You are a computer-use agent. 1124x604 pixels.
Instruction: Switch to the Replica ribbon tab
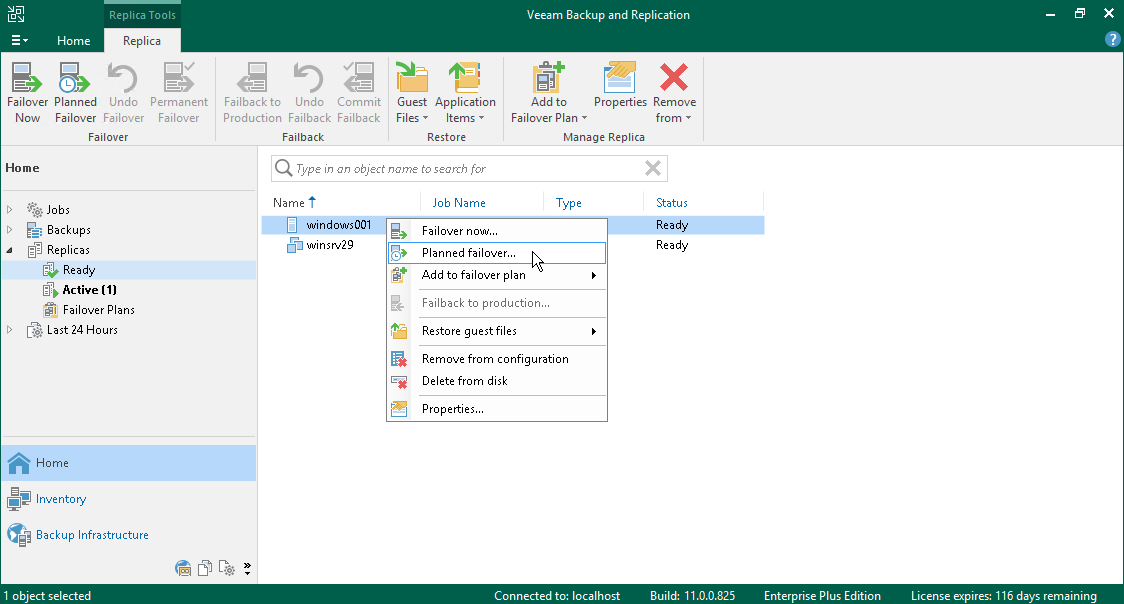coord(142,41)
